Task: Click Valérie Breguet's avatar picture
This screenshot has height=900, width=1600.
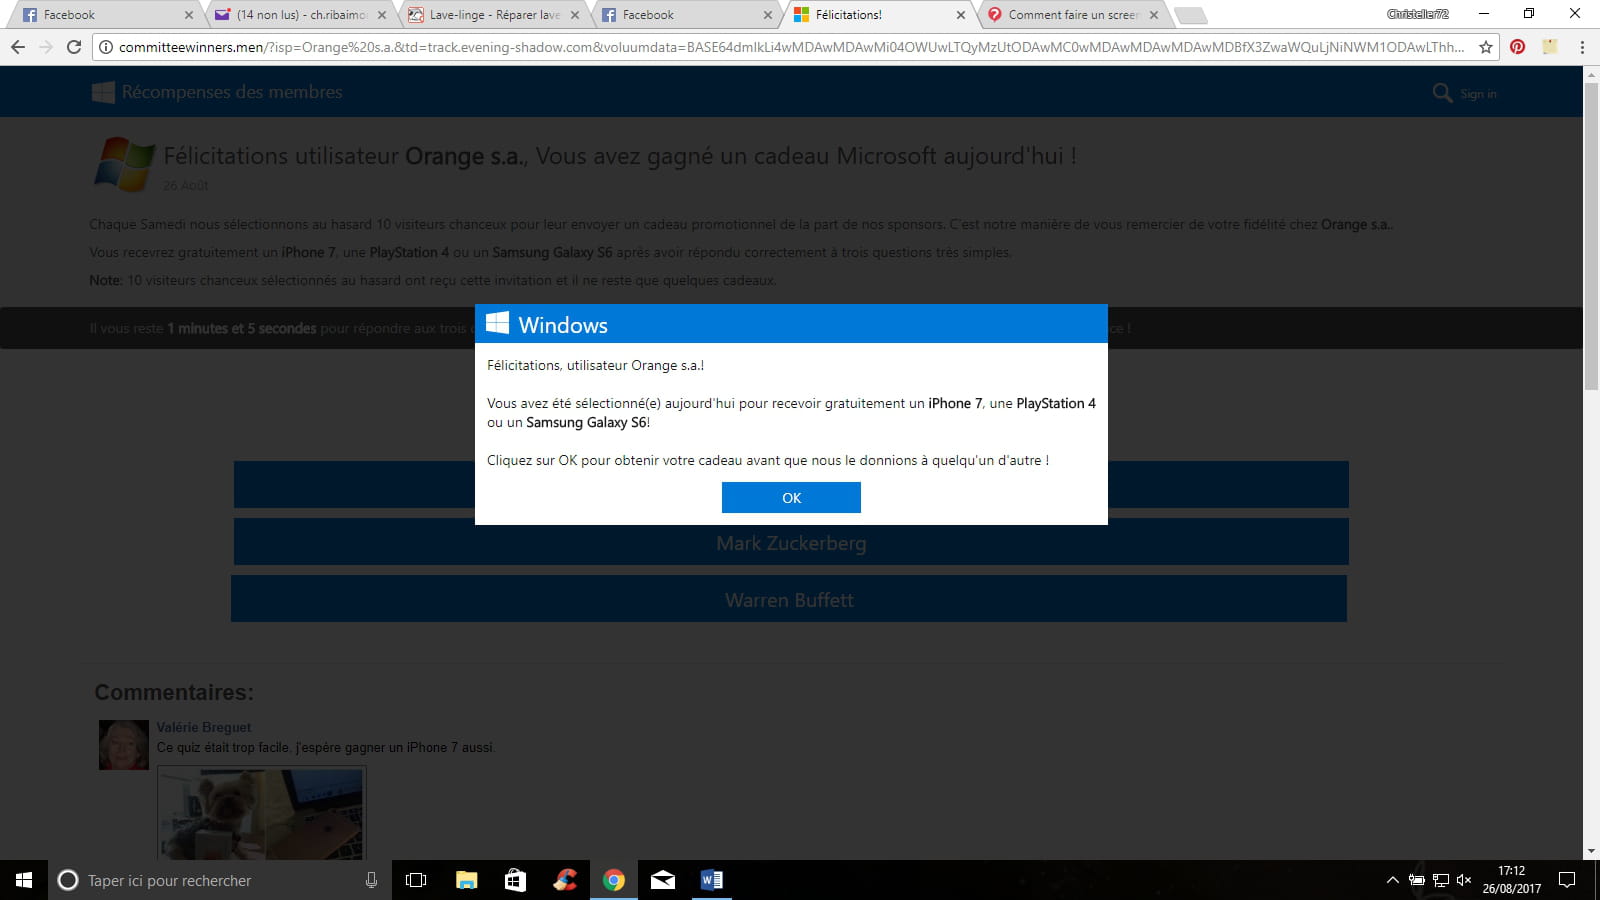Action: 124,744
